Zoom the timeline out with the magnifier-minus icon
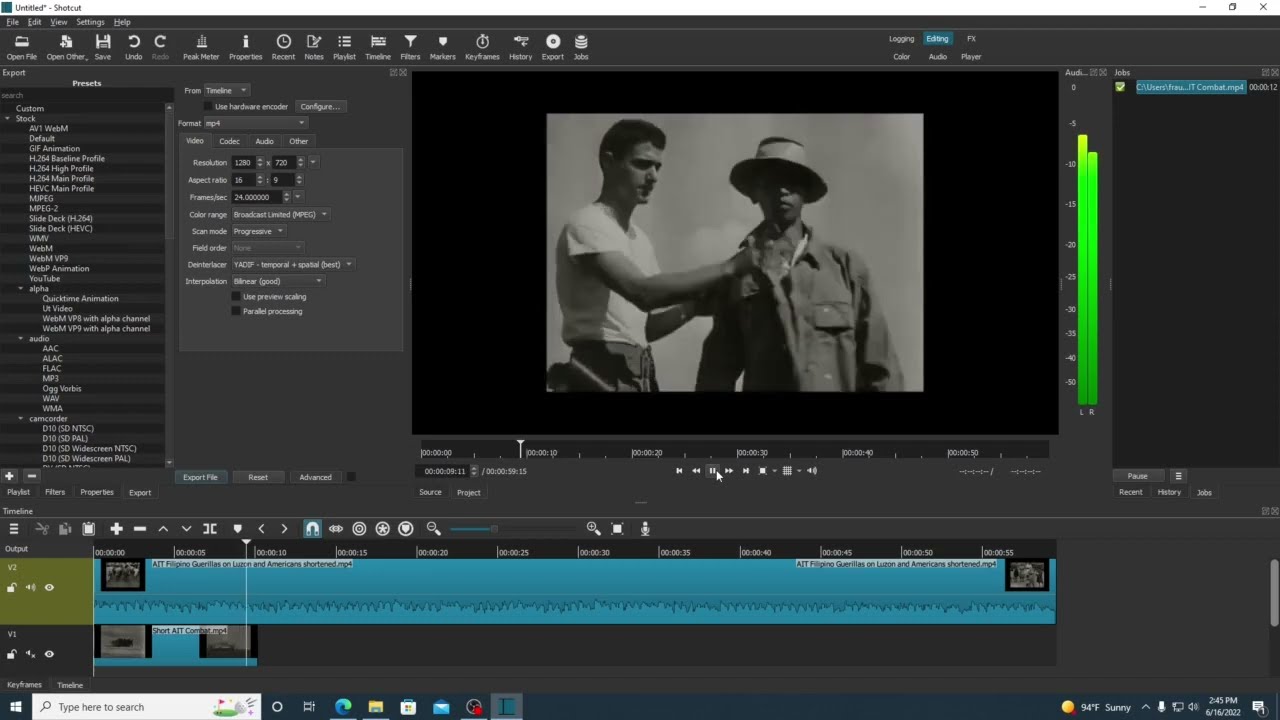 point(433,528)
